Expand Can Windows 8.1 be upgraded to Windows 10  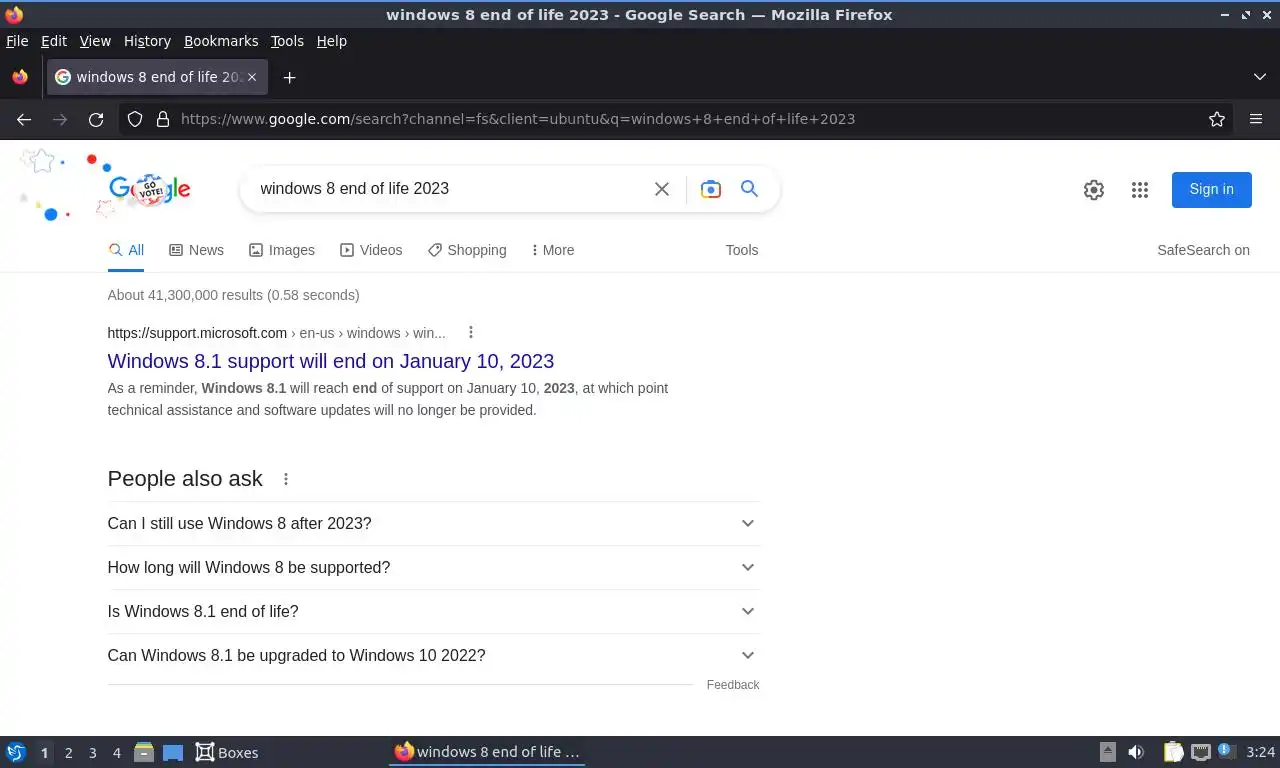tap(433, 655)
